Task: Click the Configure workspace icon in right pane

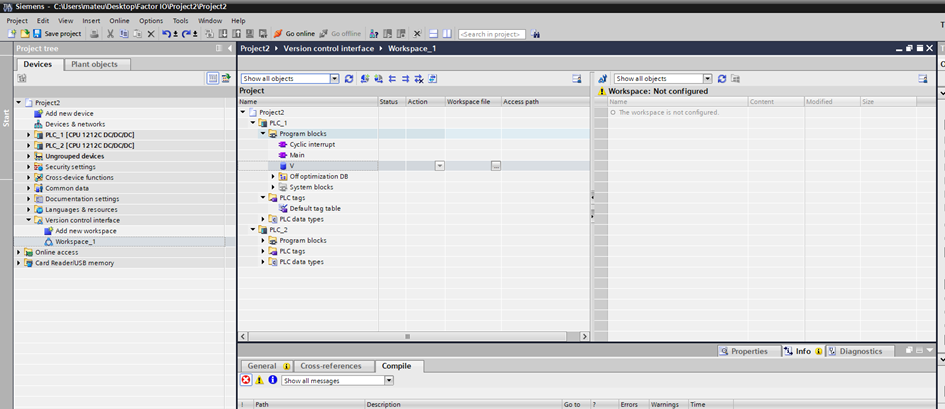Action: (x=923, y=78)
